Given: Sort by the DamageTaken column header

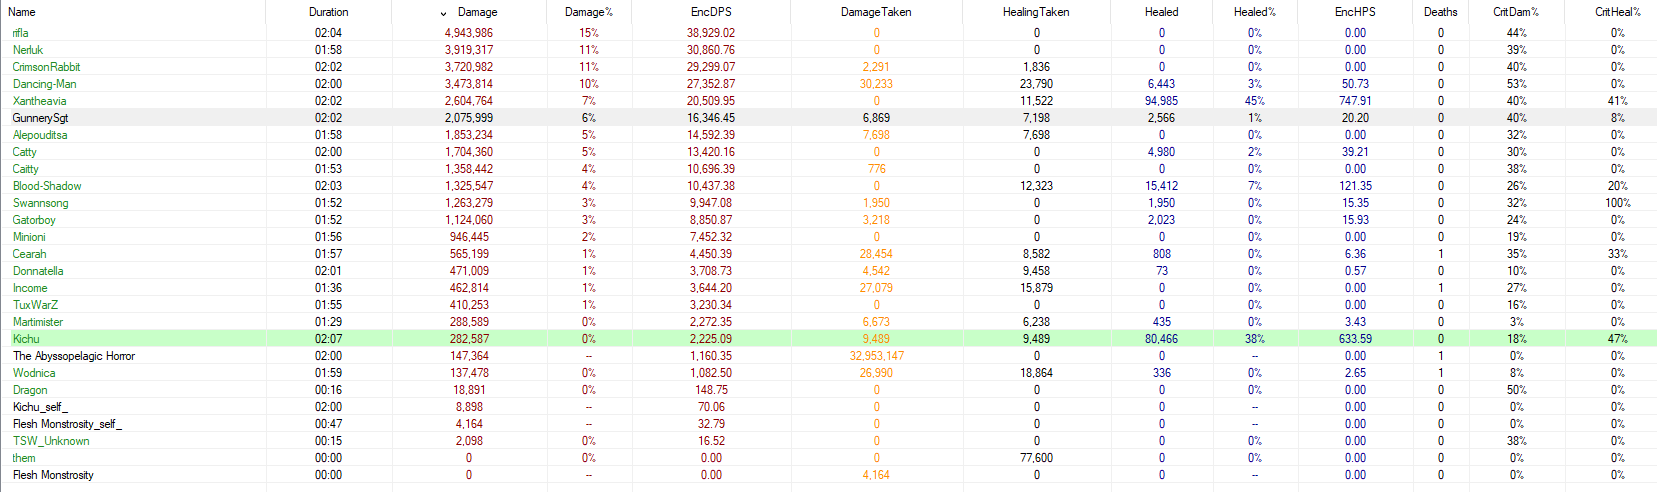Looking at the screenshot, I should click(x=875, y=12).
